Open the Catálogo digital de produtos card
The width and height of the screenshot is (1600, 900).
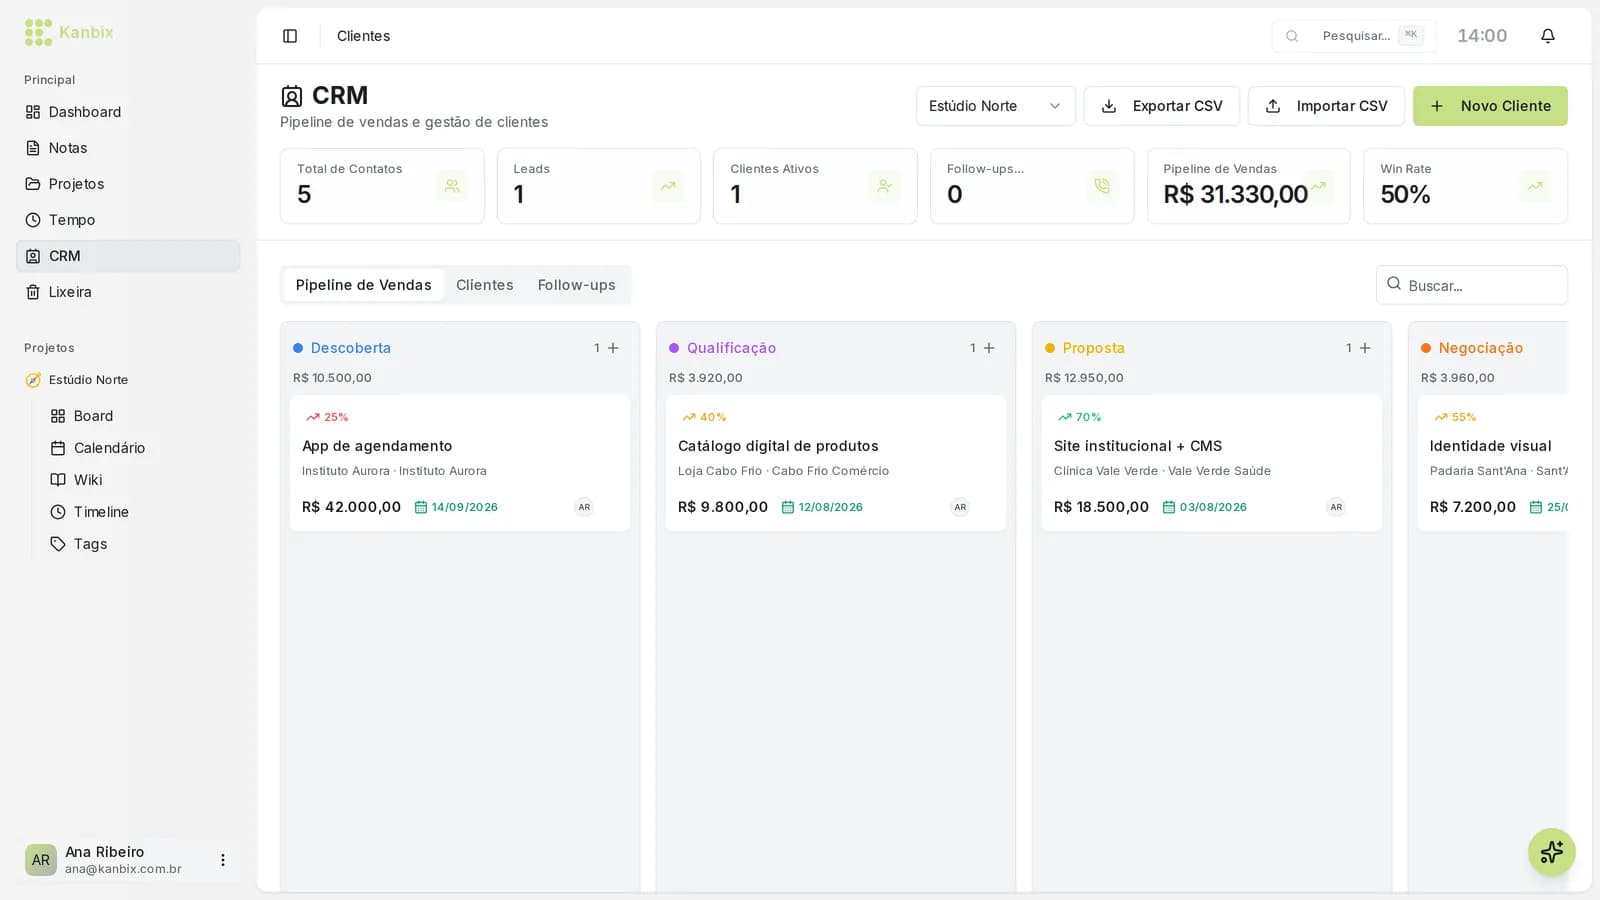[x=836, y=463]
